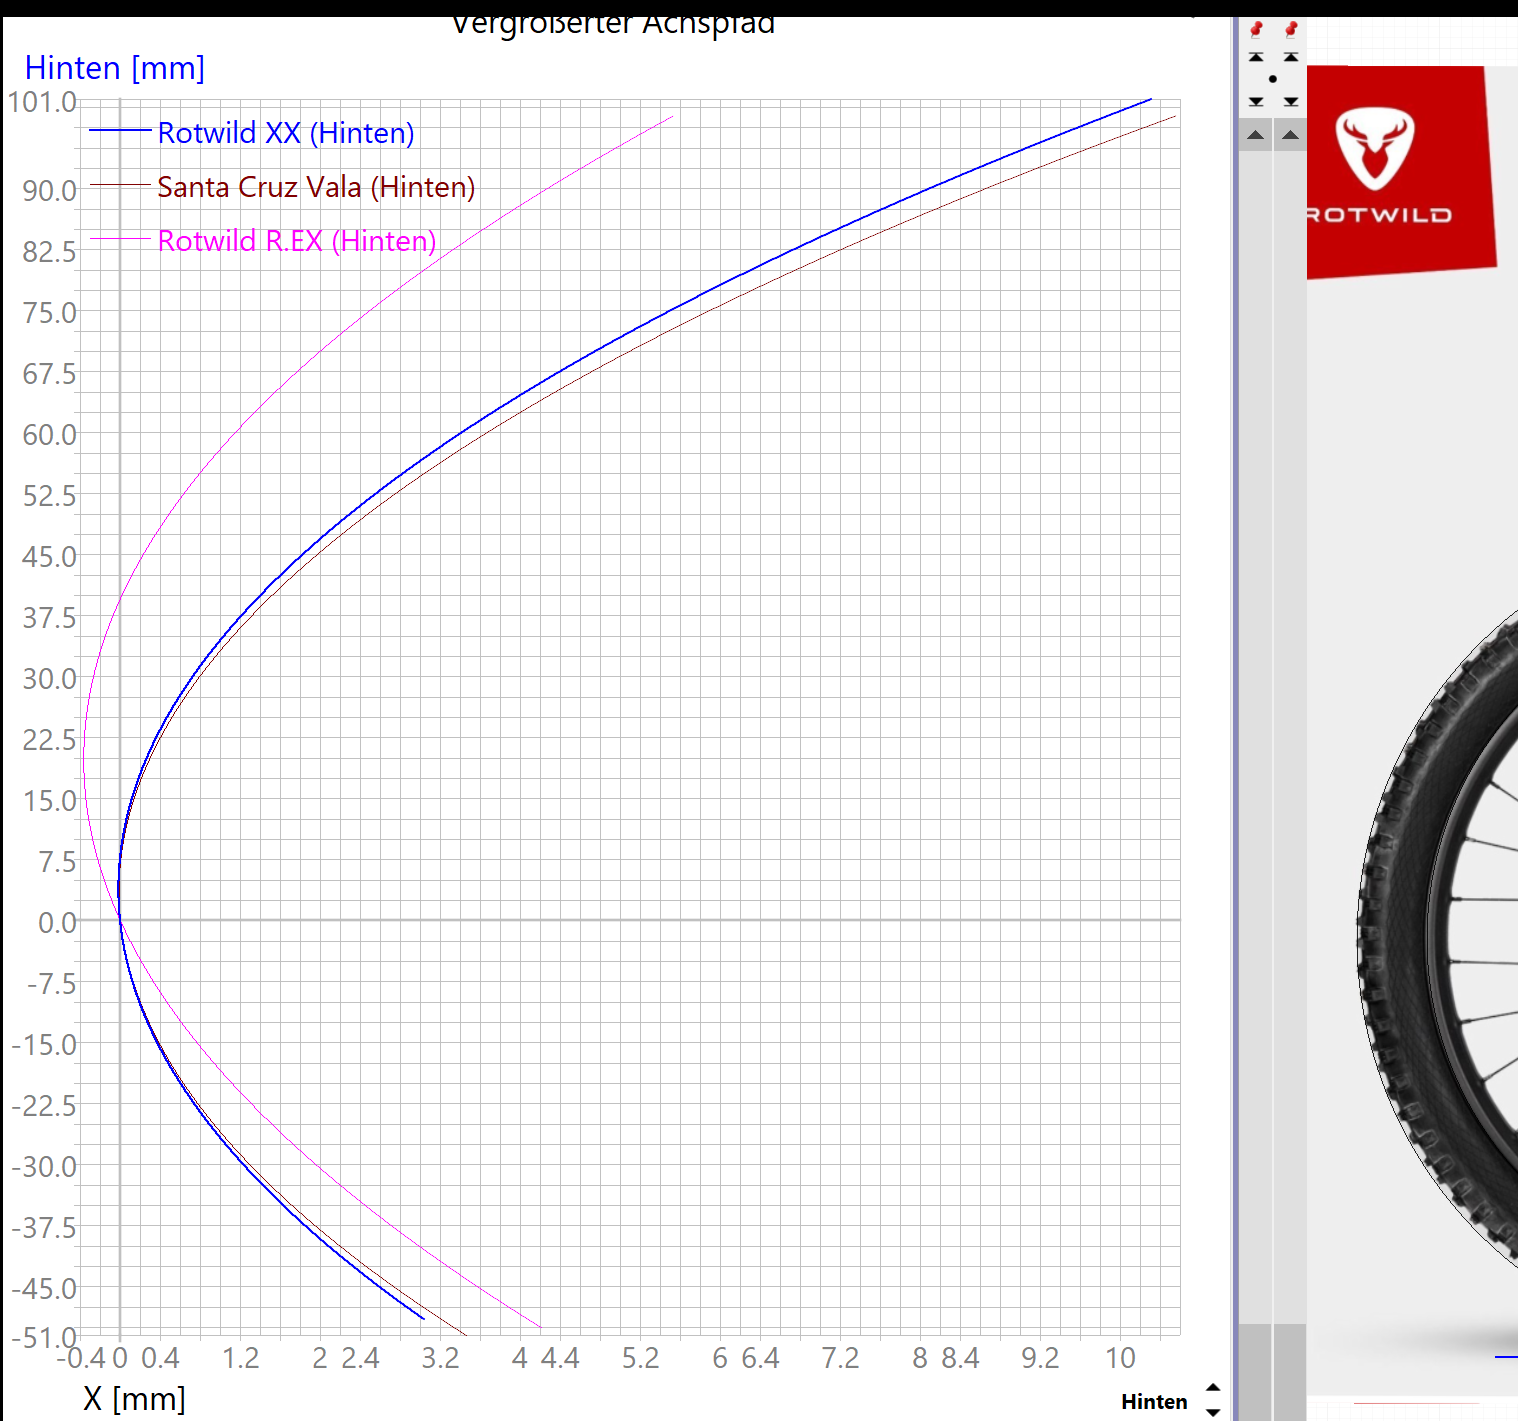The width and height of the screenshot is (1518, 1421).
Task: Click the 45.0 value on the vertical axis
Action: pyautogui.click(x=50, y=556)
